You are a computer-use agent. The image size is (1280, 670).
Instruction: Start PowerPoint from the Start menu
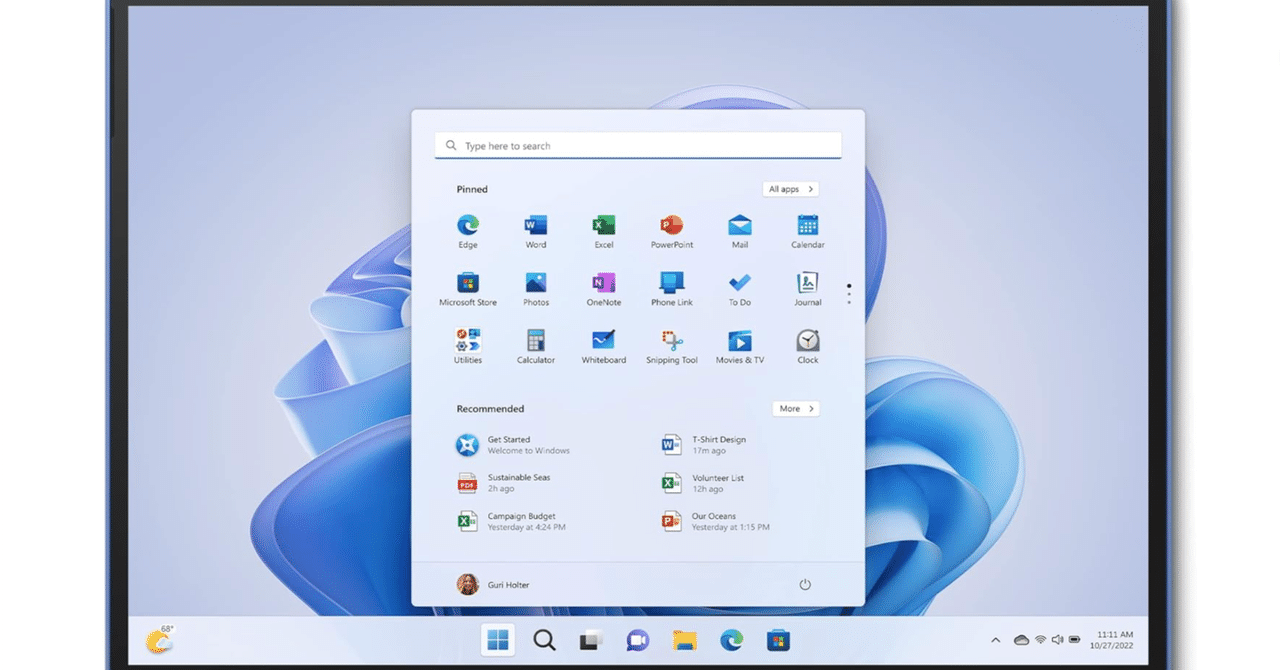(x=672, y=231)
